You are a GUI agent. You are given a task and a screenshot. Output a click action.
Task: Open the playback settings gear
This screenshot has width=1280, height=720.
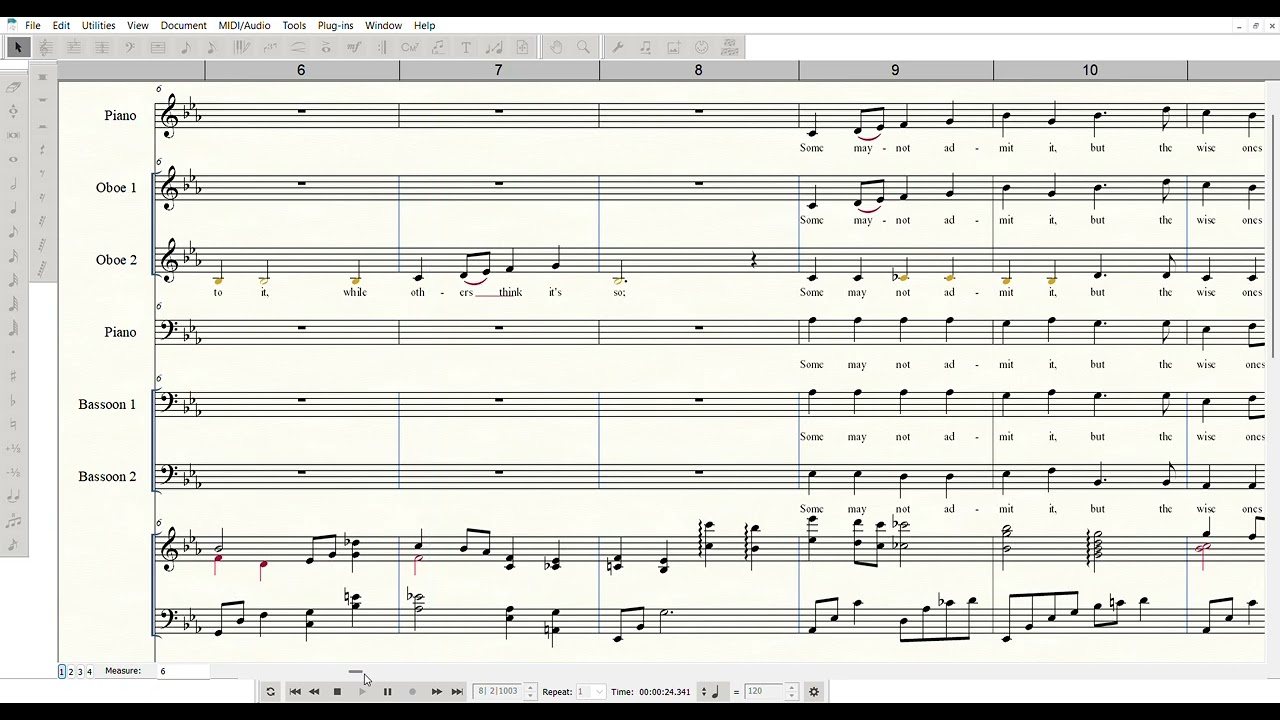point(814,691)
